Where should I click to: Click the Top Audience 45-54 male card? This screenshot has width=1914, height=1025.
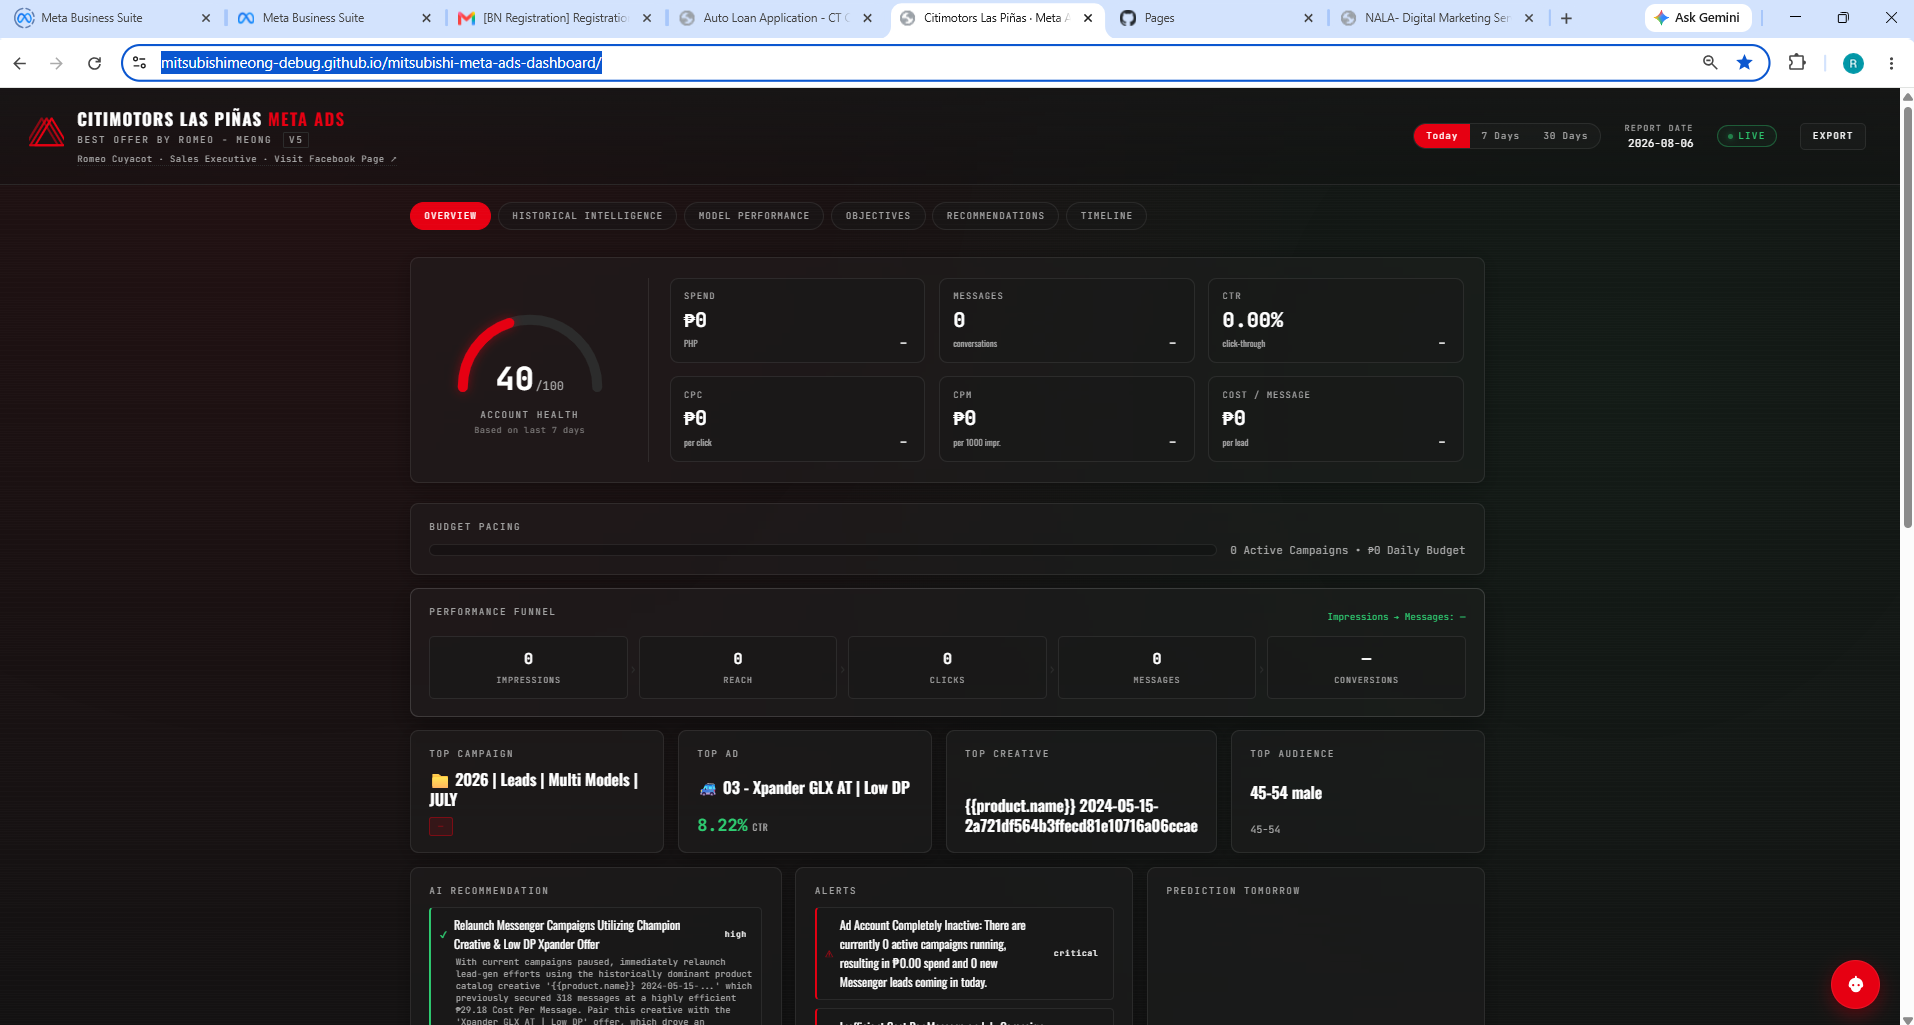coord(1357,791)
